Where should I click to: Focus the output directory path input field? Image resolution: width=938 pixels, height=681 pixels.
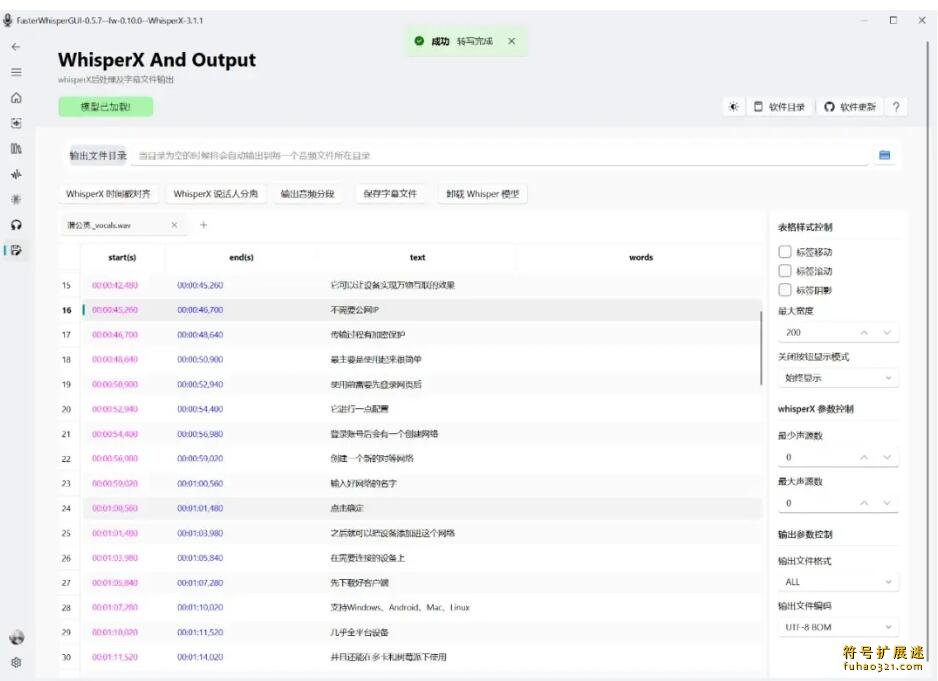[500, 156]
